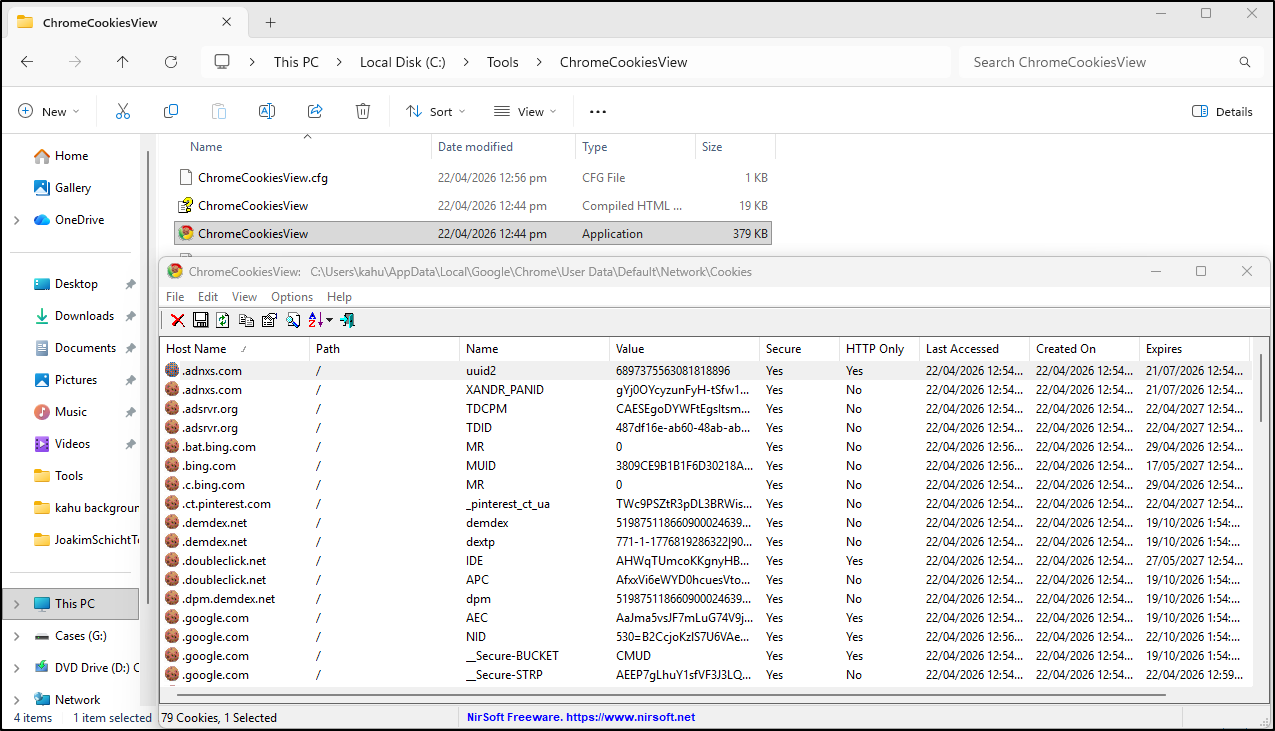Click the exit door icon in ChromeCookiesView toolbar
Viewport: 1275px width, 731px height.
tap(348, 320)
